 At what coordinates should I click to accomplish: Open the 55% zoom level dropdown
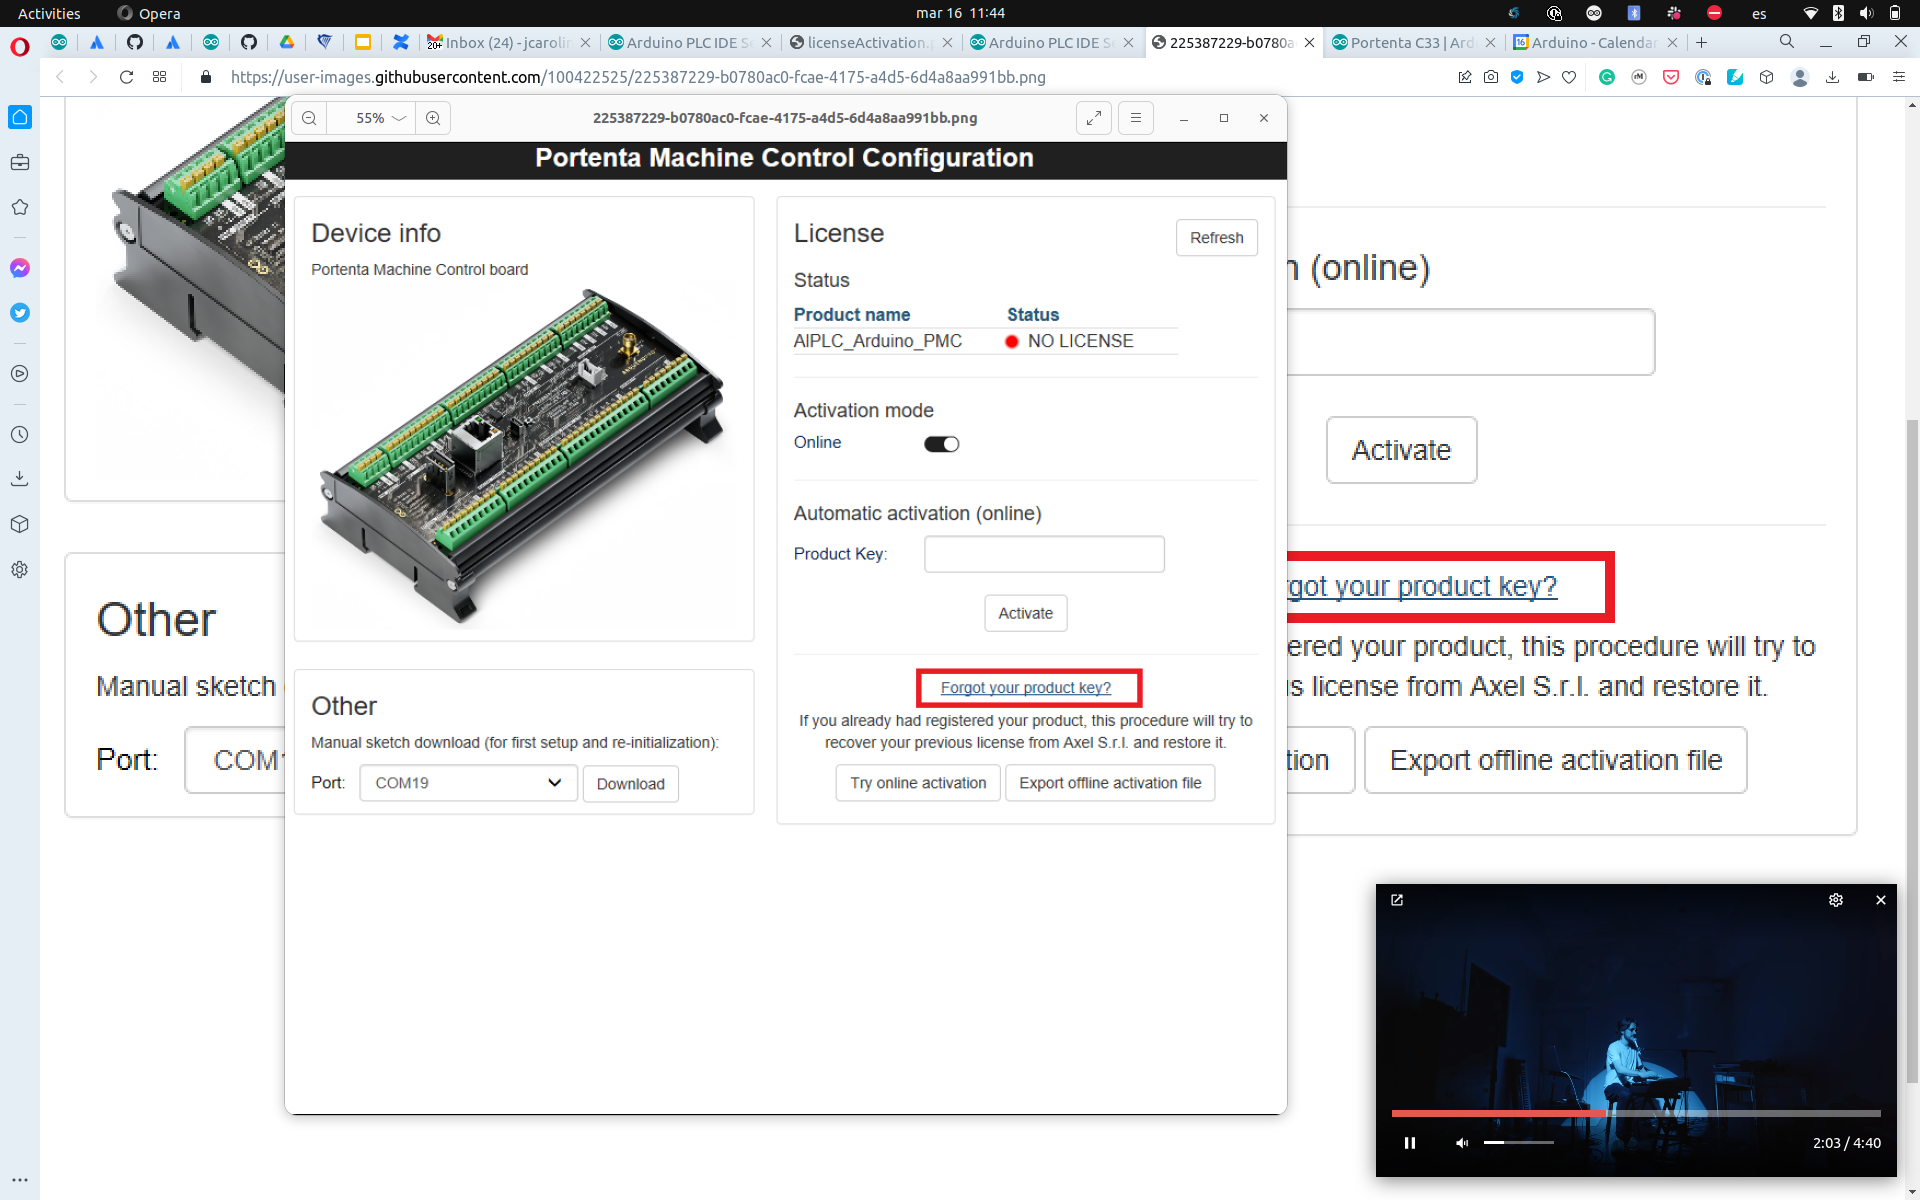(380, 118)
